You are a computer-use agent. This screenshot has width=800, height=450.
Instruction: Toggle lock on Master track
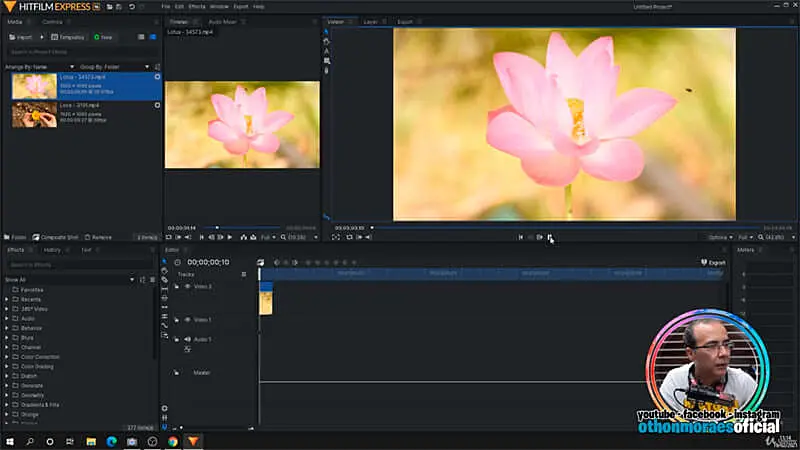(177, 373)
